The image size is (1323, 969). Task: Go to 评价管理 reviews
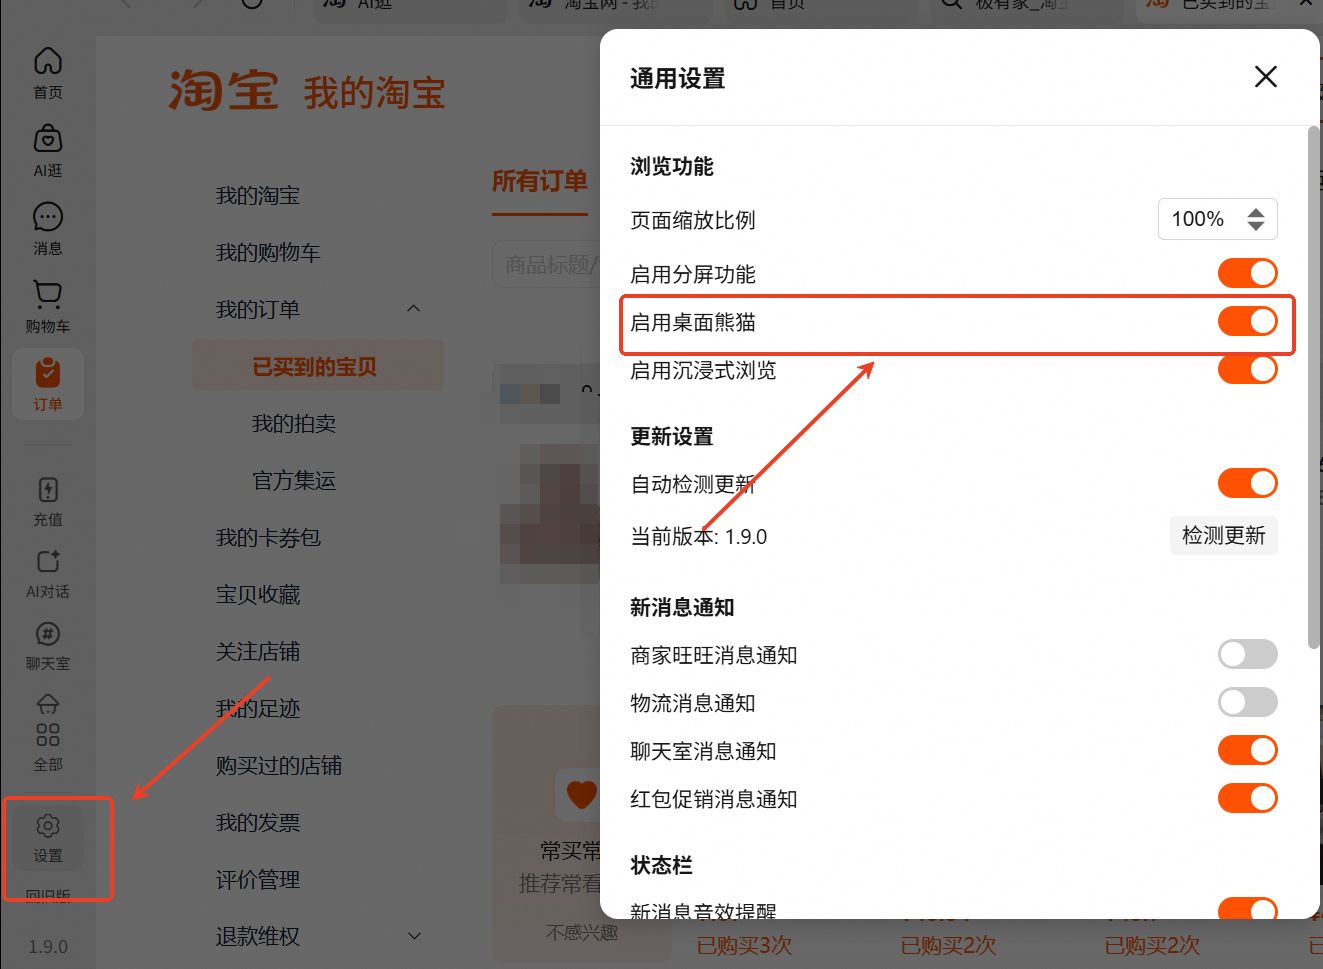click(258, 880)
